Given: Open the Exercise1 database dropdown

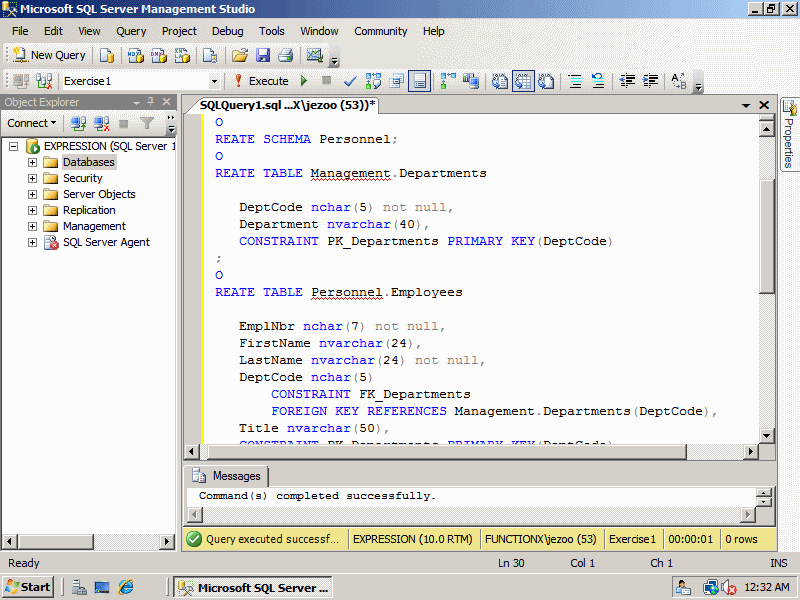Looking at the screenshot, I should [x=214, y=81].
